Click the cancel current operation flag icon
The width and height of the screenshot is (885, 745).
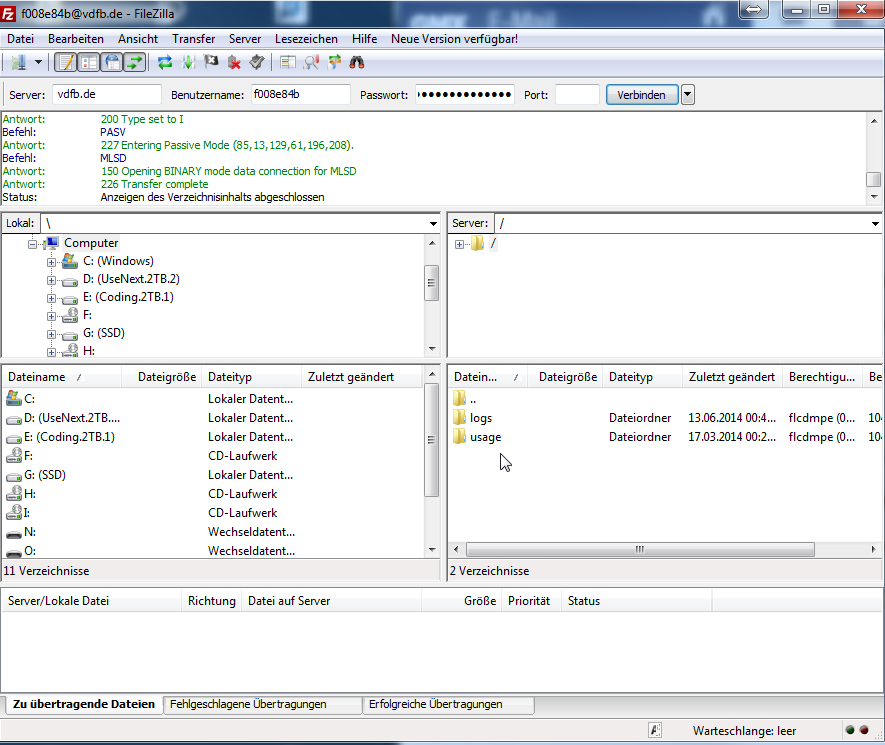coord(211,62)
